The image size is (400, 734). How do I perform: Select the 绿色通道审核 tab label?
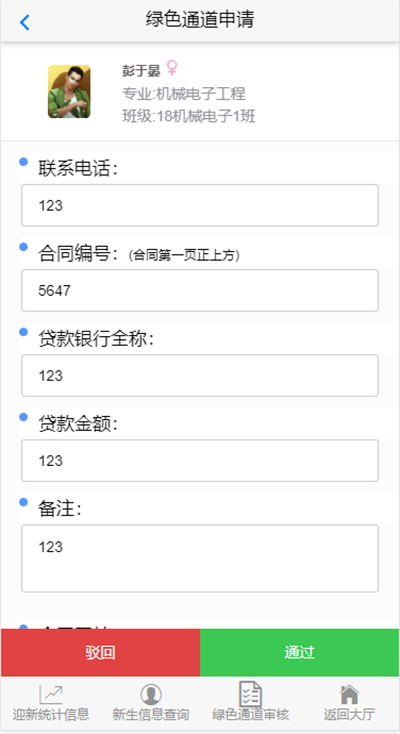coord(251,715)
